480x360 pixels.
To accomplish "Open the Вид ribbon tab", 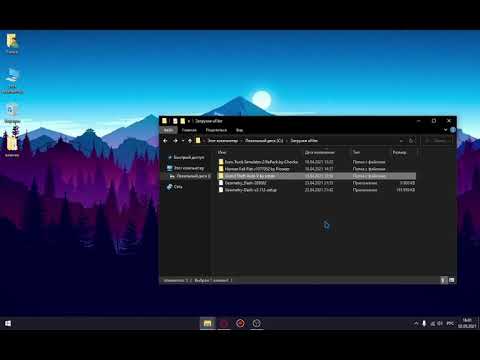I will pyautogui.click(x=239, y=130).
